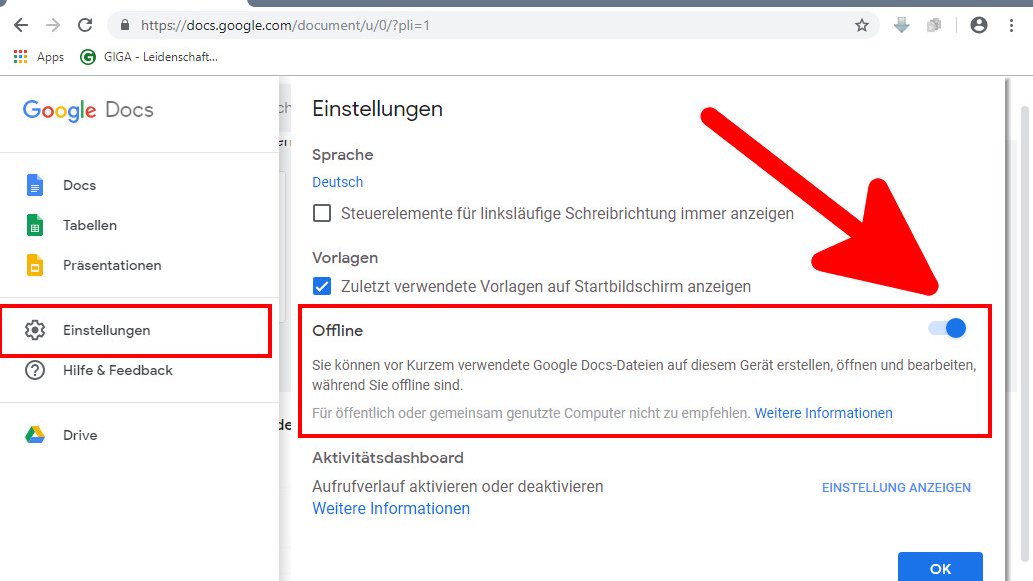
Task: Click the Google Drive triangle icon
Action: click(x=35, y=435)
